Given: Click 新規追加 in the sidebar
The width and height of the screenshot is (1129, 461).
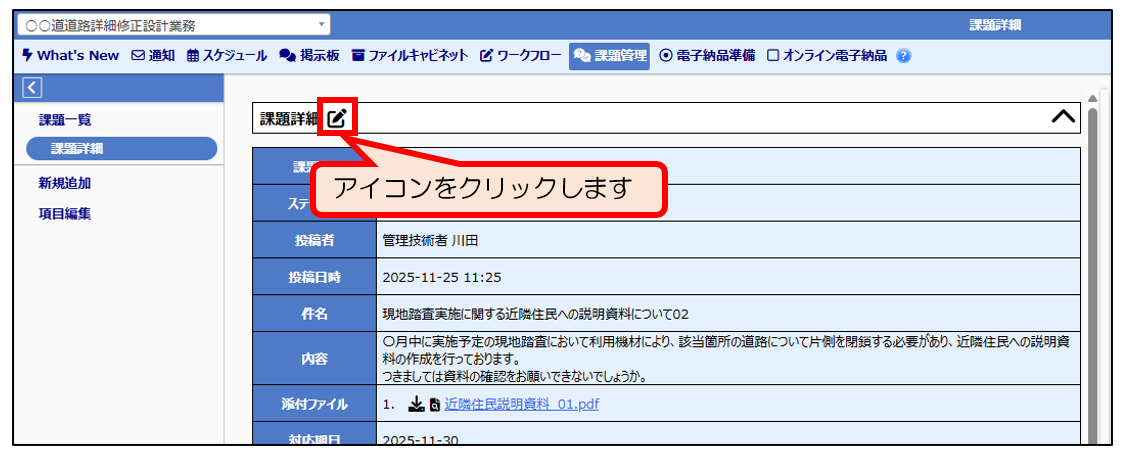Looking at the screenshot, I should pyautogui.click(x=65, y=184).
